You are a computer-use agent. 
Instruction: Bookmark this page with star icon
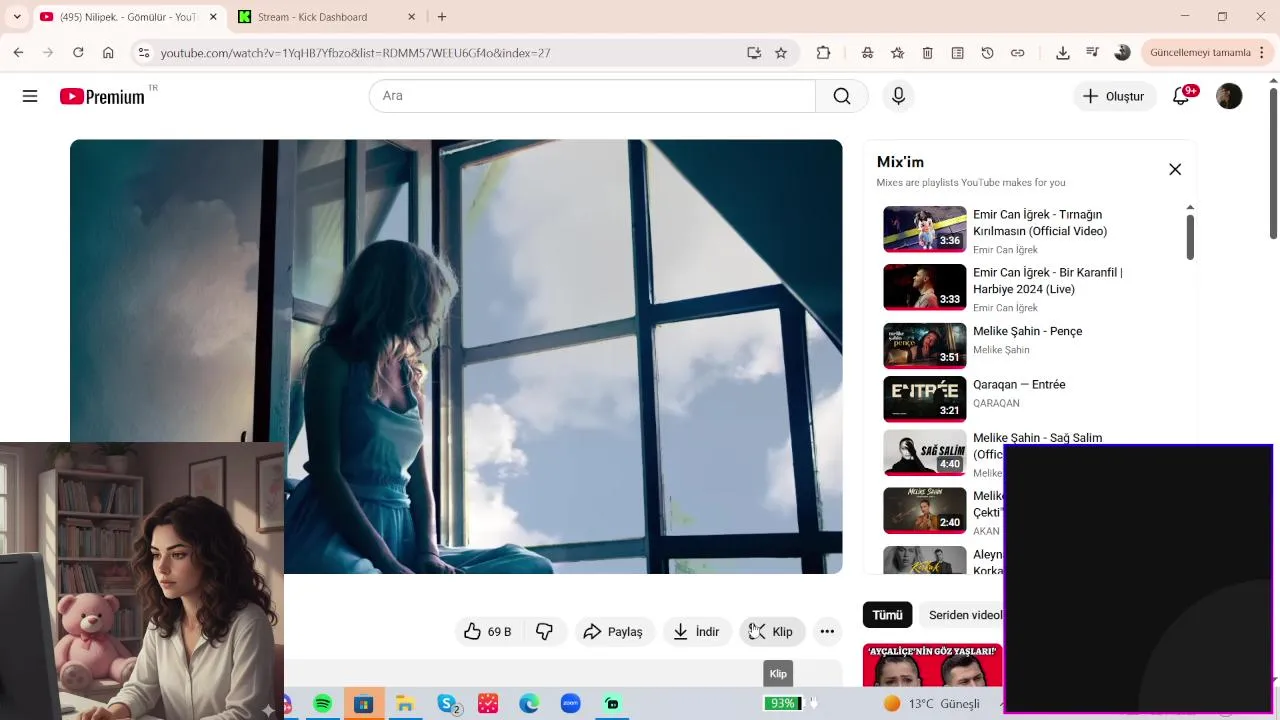(781, 53)
